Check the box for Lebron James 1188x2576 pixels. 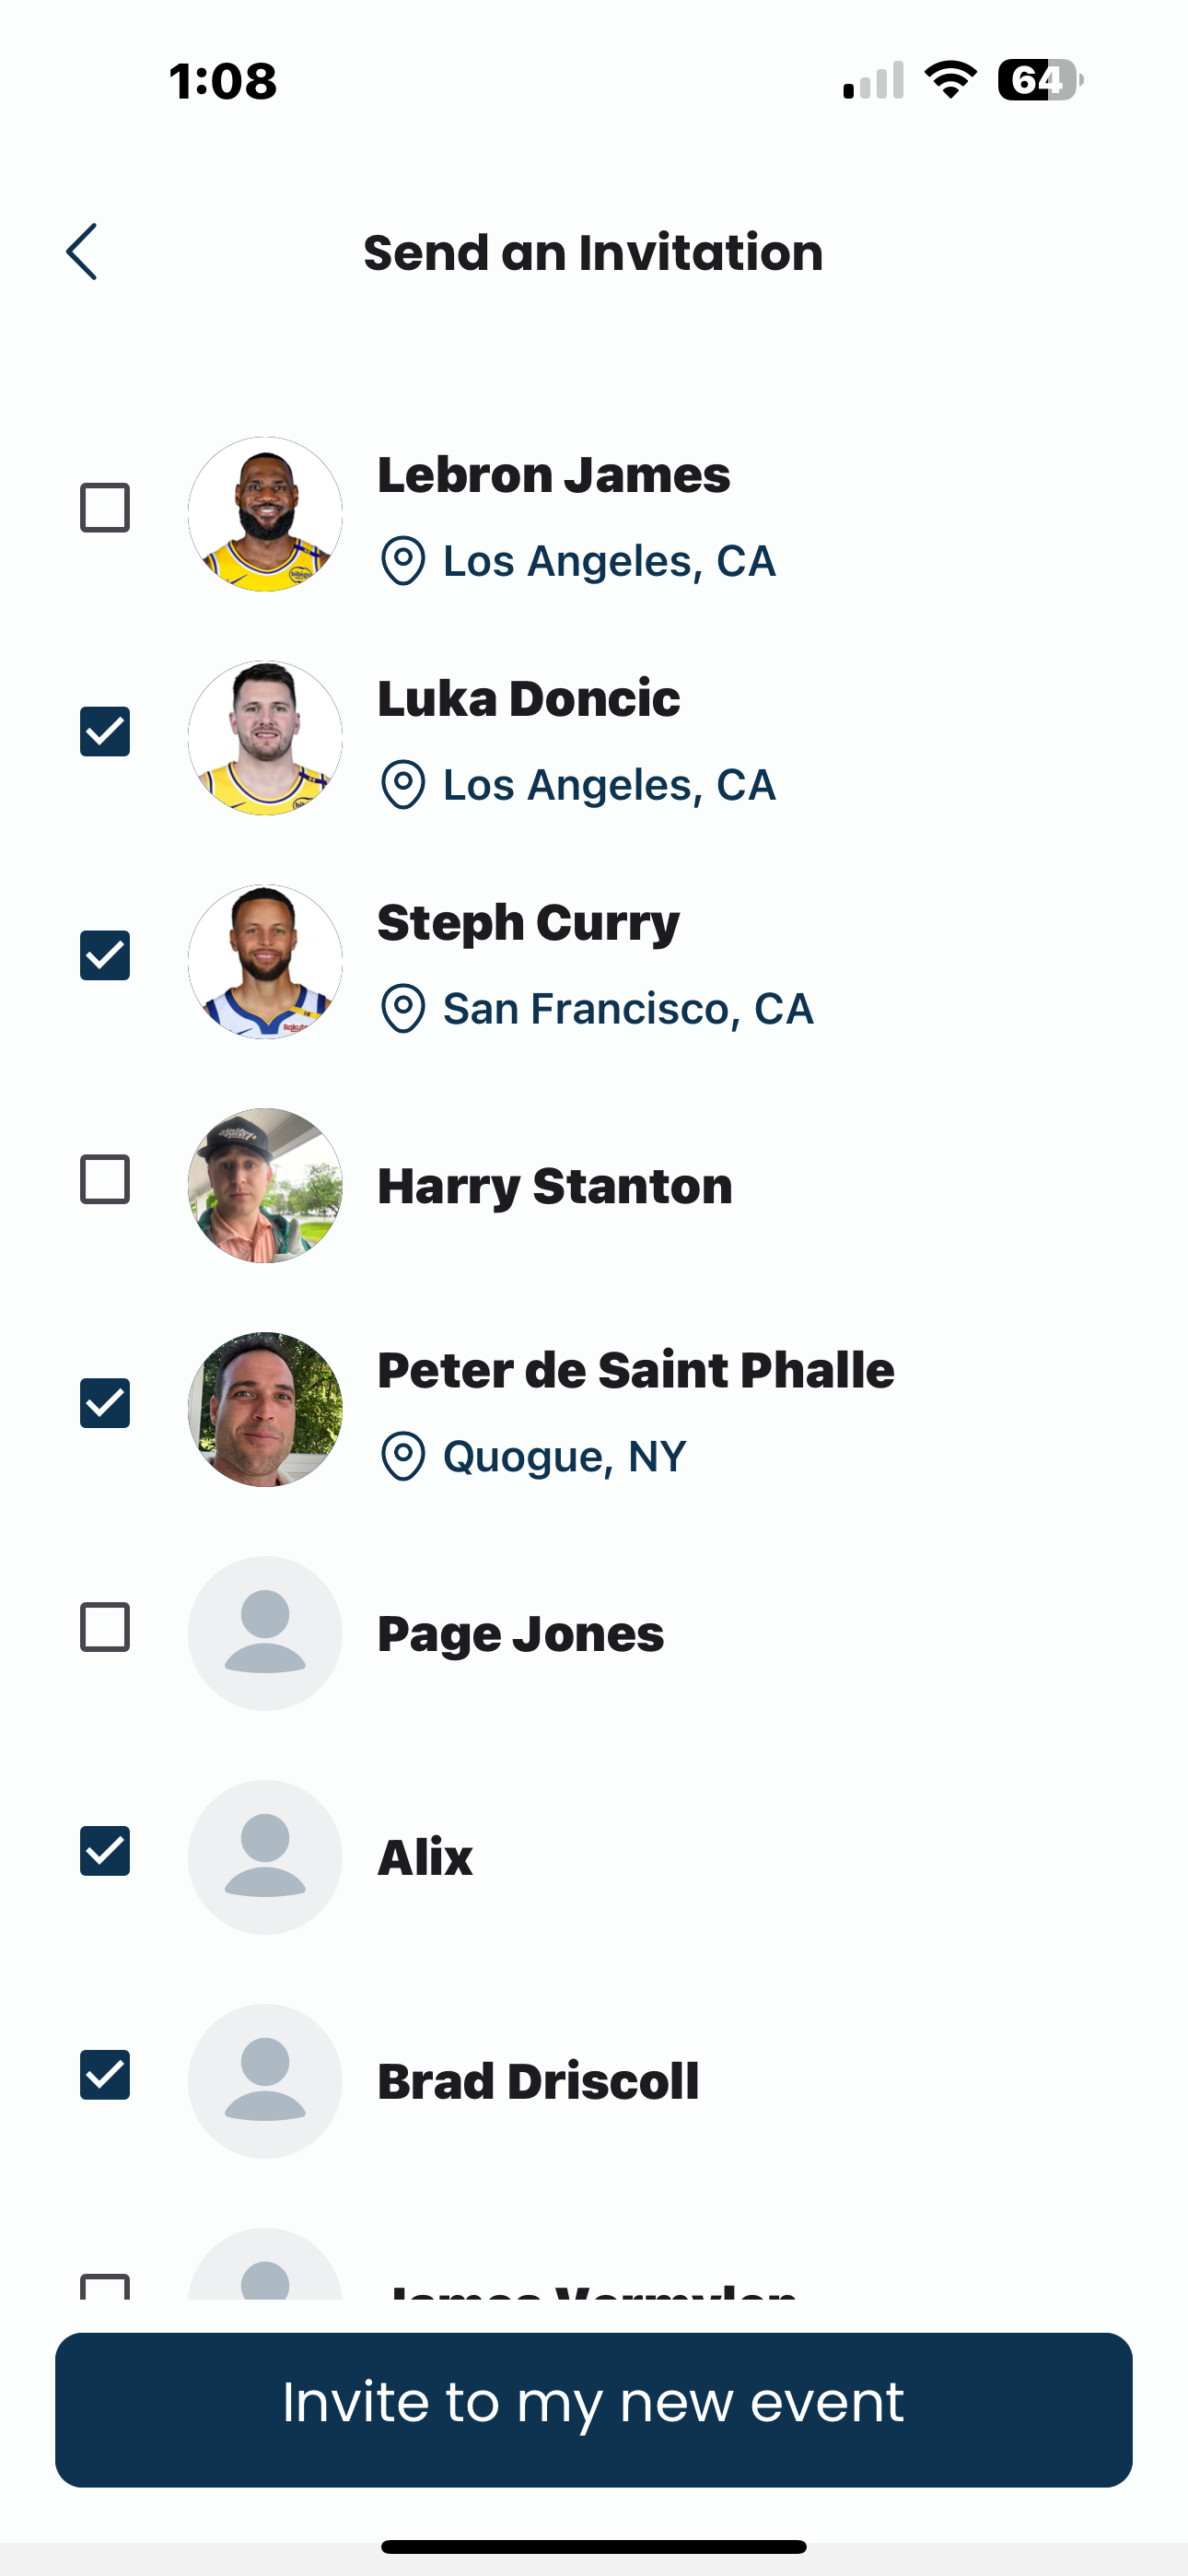click(x=105, y=508)
